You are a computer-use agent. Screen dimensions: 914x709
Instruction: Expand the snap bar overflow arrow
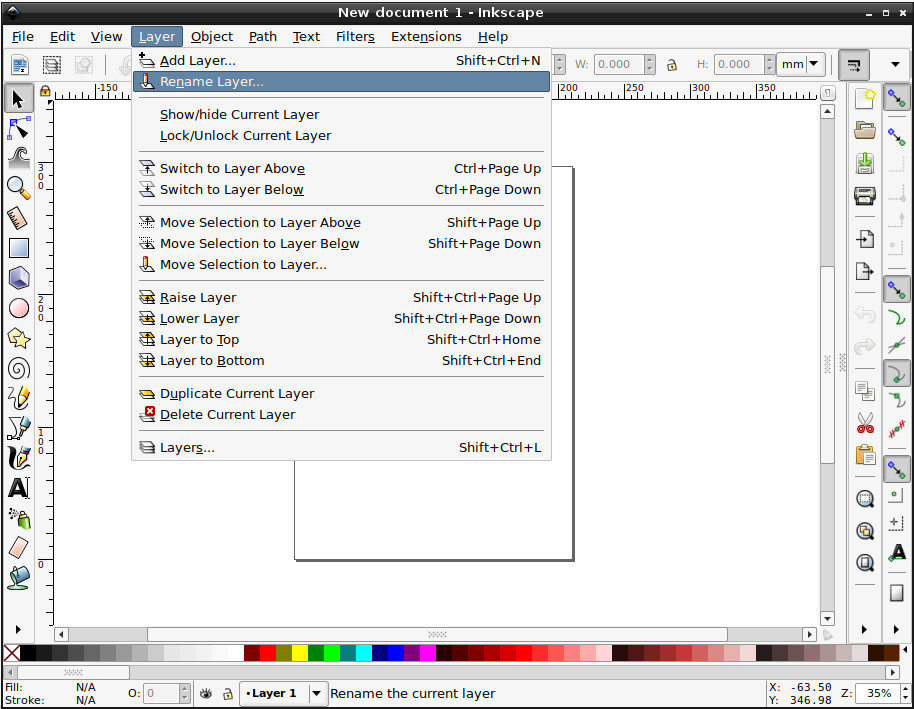(896, 629)
